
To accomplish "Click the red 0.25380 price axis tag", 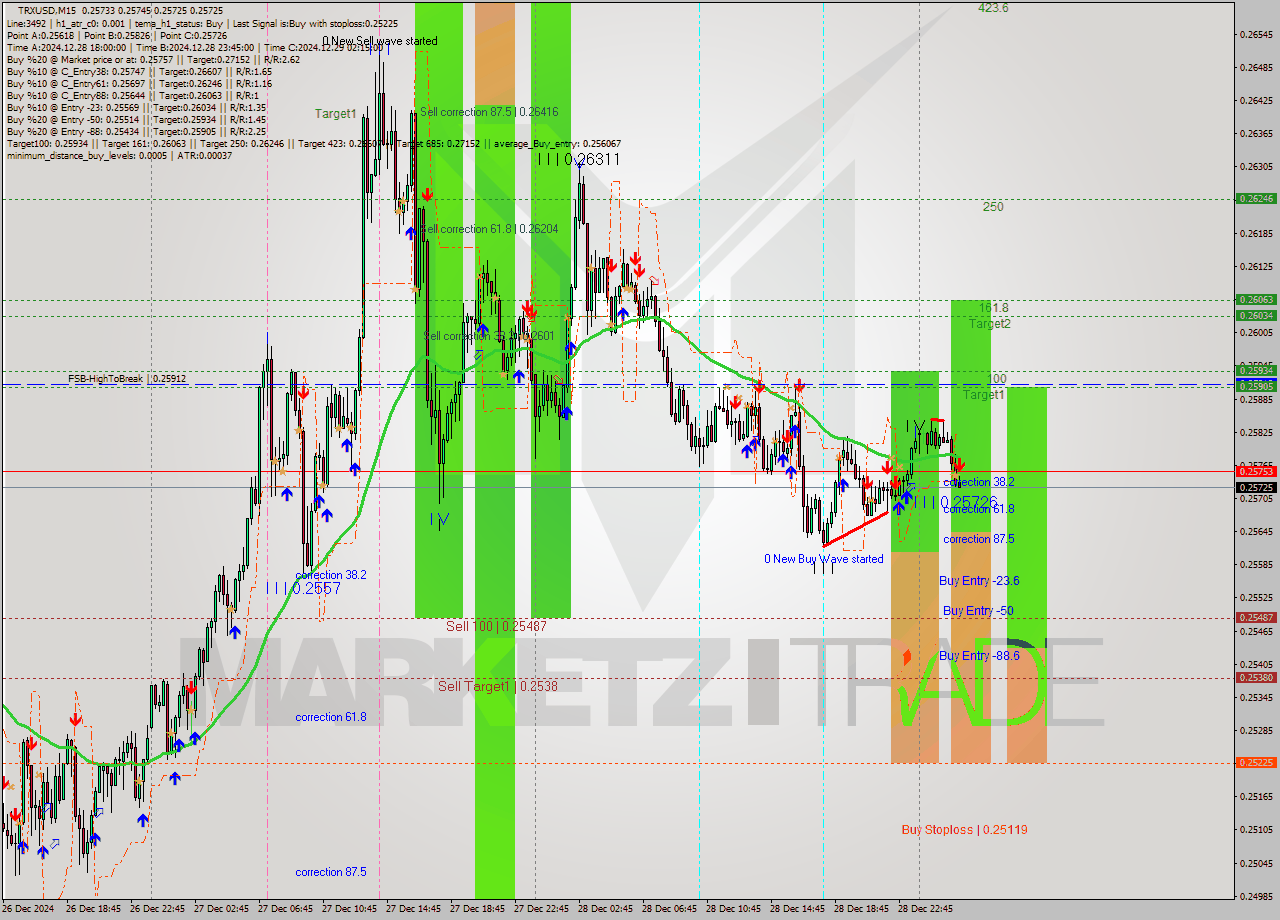I will pos(1256,677).
